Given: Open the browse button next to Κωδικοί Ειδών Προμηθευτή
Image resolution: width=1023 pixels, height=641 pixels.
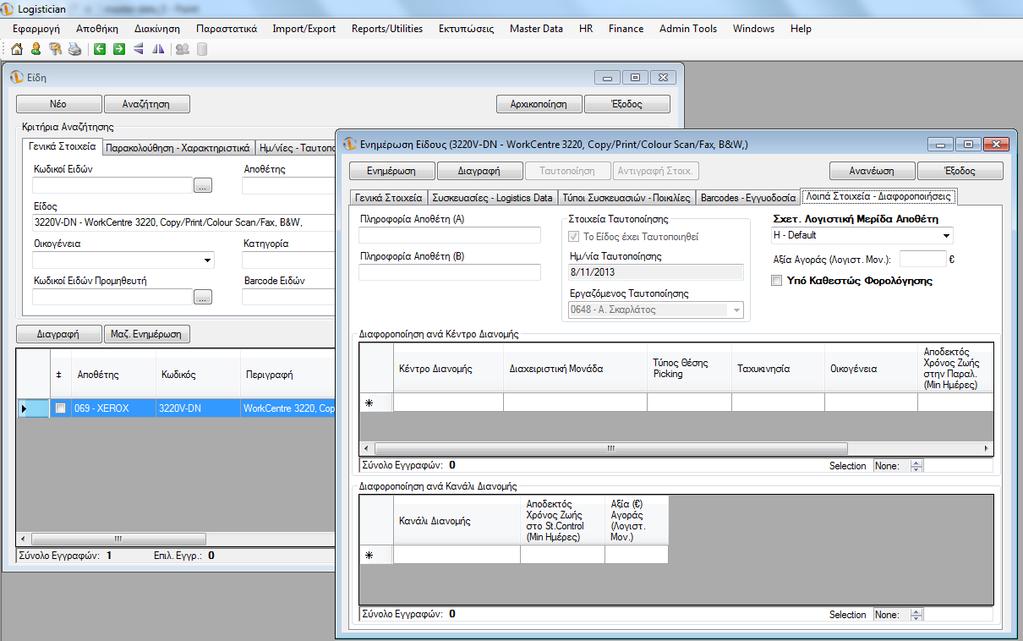Looking at the screenshot, I should coord(203,297).
